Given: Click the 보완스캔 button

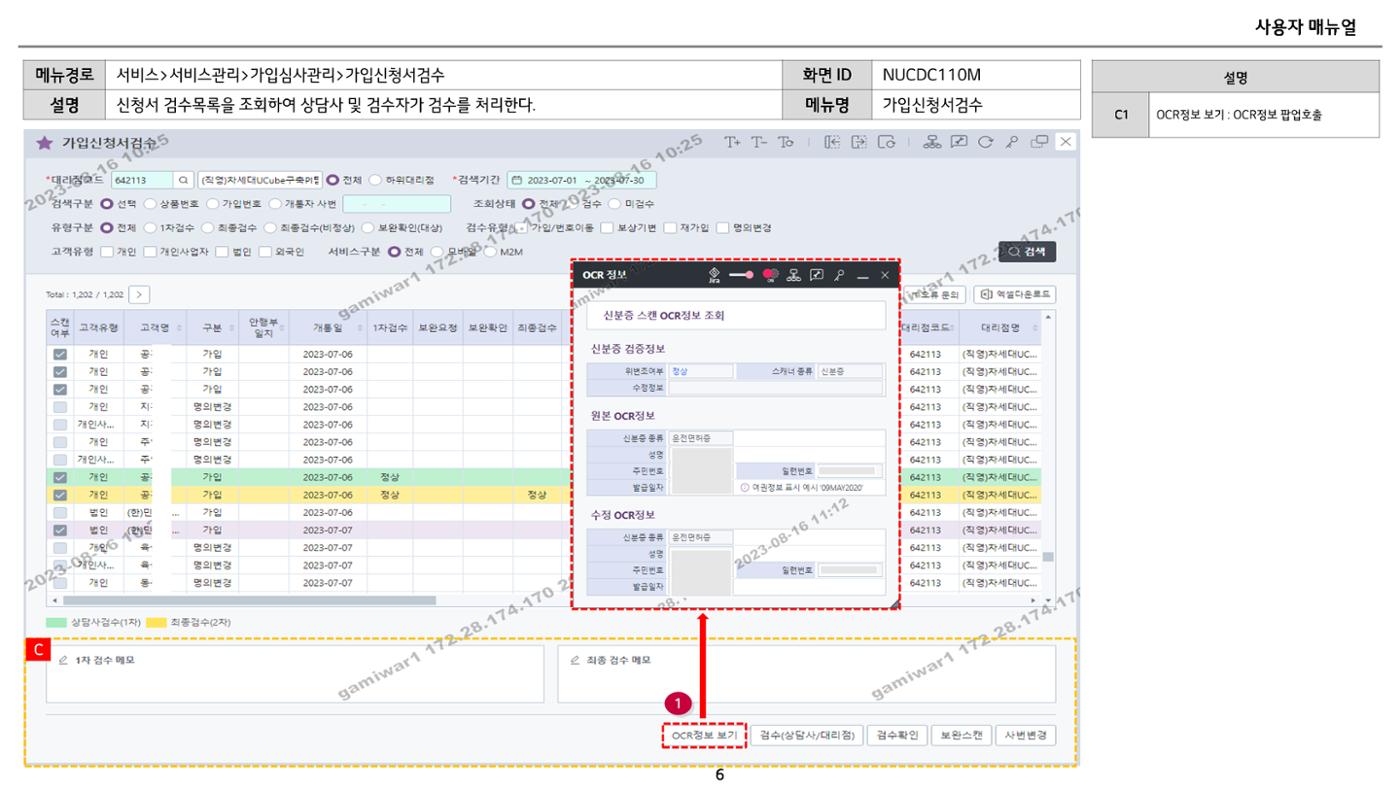Looking at the screenshot, I should (x=960, y=735).
